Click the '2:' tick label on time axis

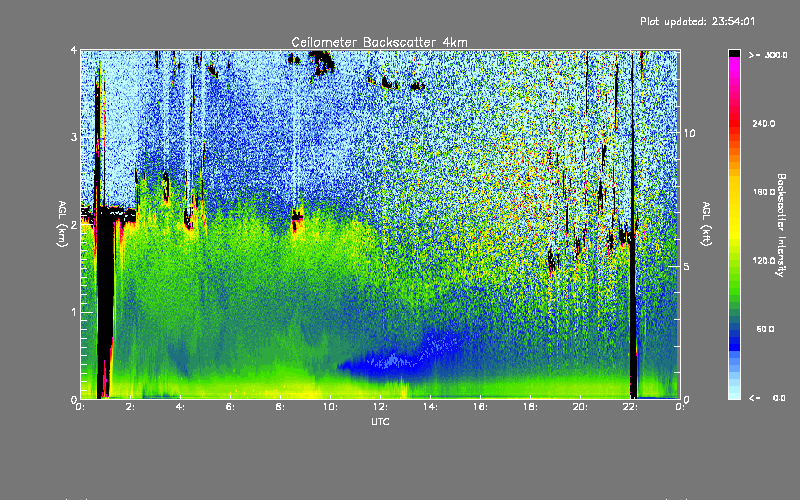(130, 407)
